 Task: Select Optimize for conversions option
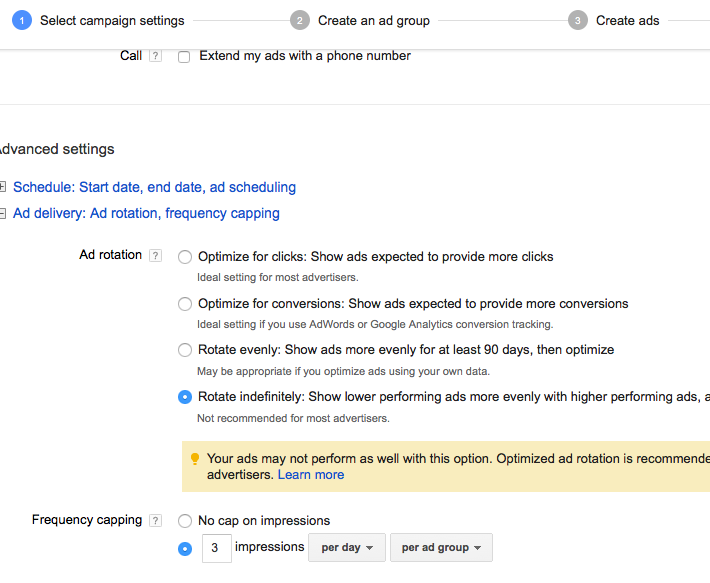[x=185, y=304]
